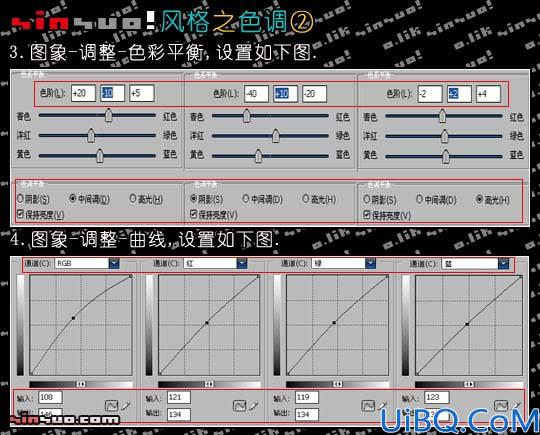Click the highlighted 色阶 field showing -10
The height and width of the screenshot is (435, 540).
click(112, 93)
